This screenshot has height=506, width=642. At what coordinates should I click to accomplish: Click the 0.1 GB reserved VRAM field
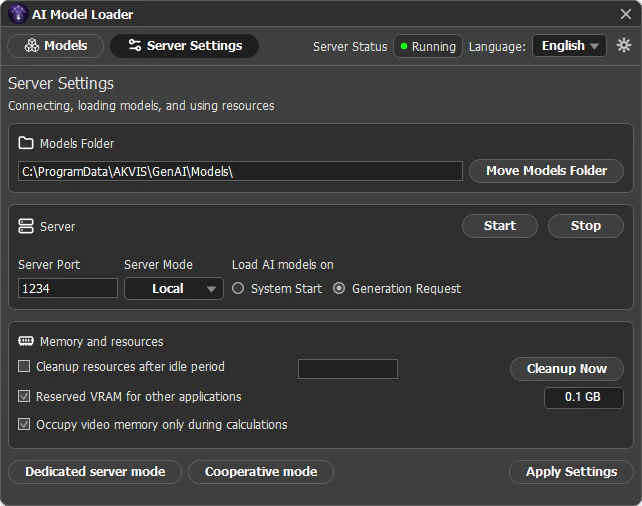(583, 397)
